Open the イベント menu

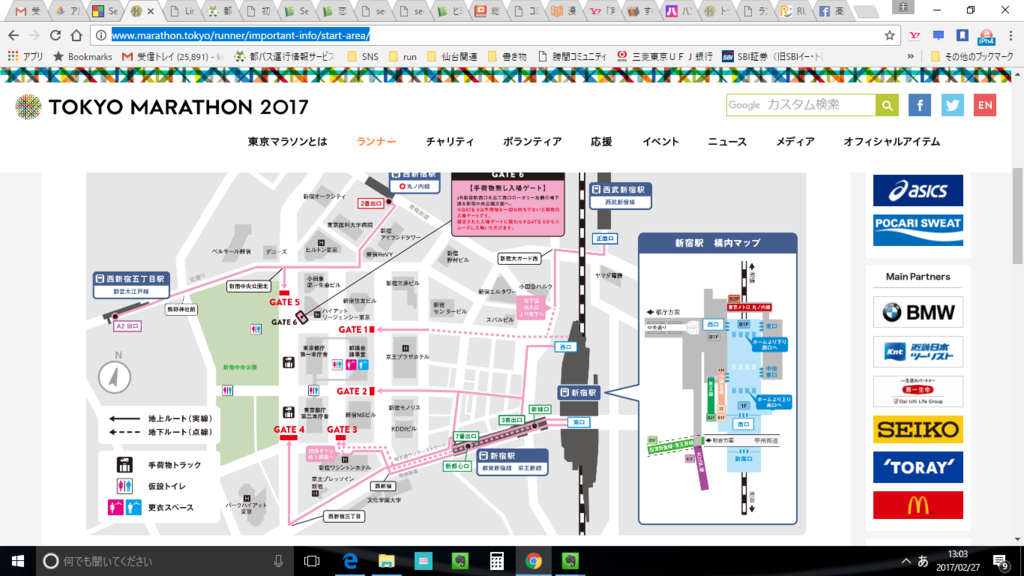660,142
